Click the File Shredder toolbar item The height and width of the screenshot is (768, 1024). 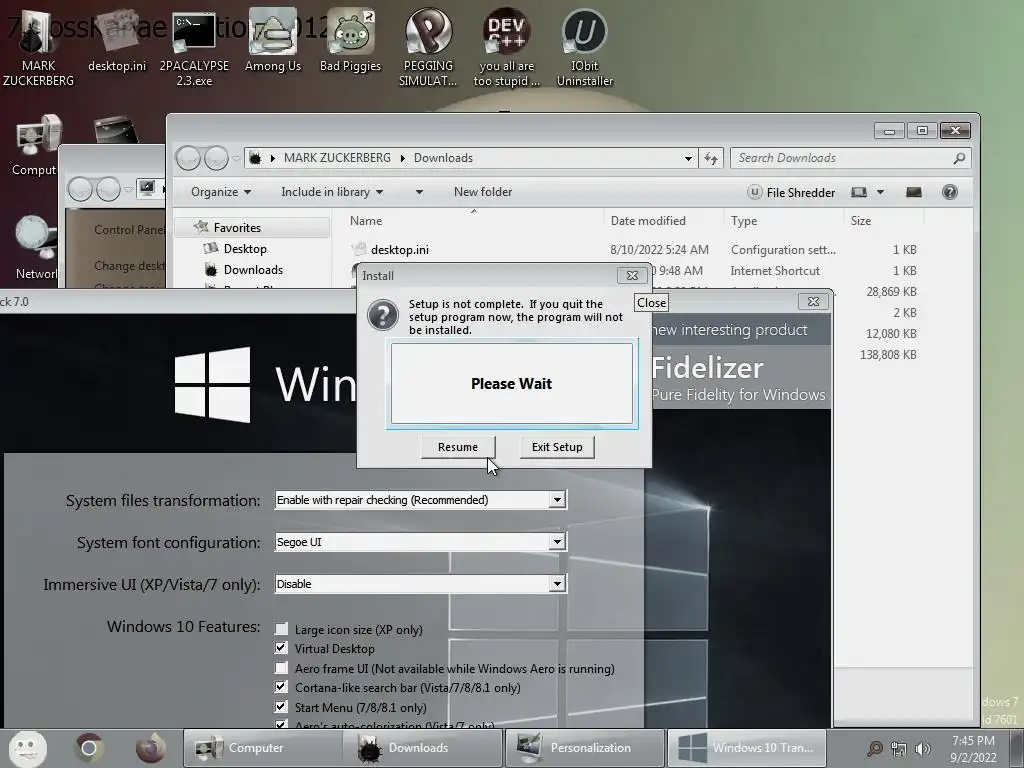click(792, 192)
